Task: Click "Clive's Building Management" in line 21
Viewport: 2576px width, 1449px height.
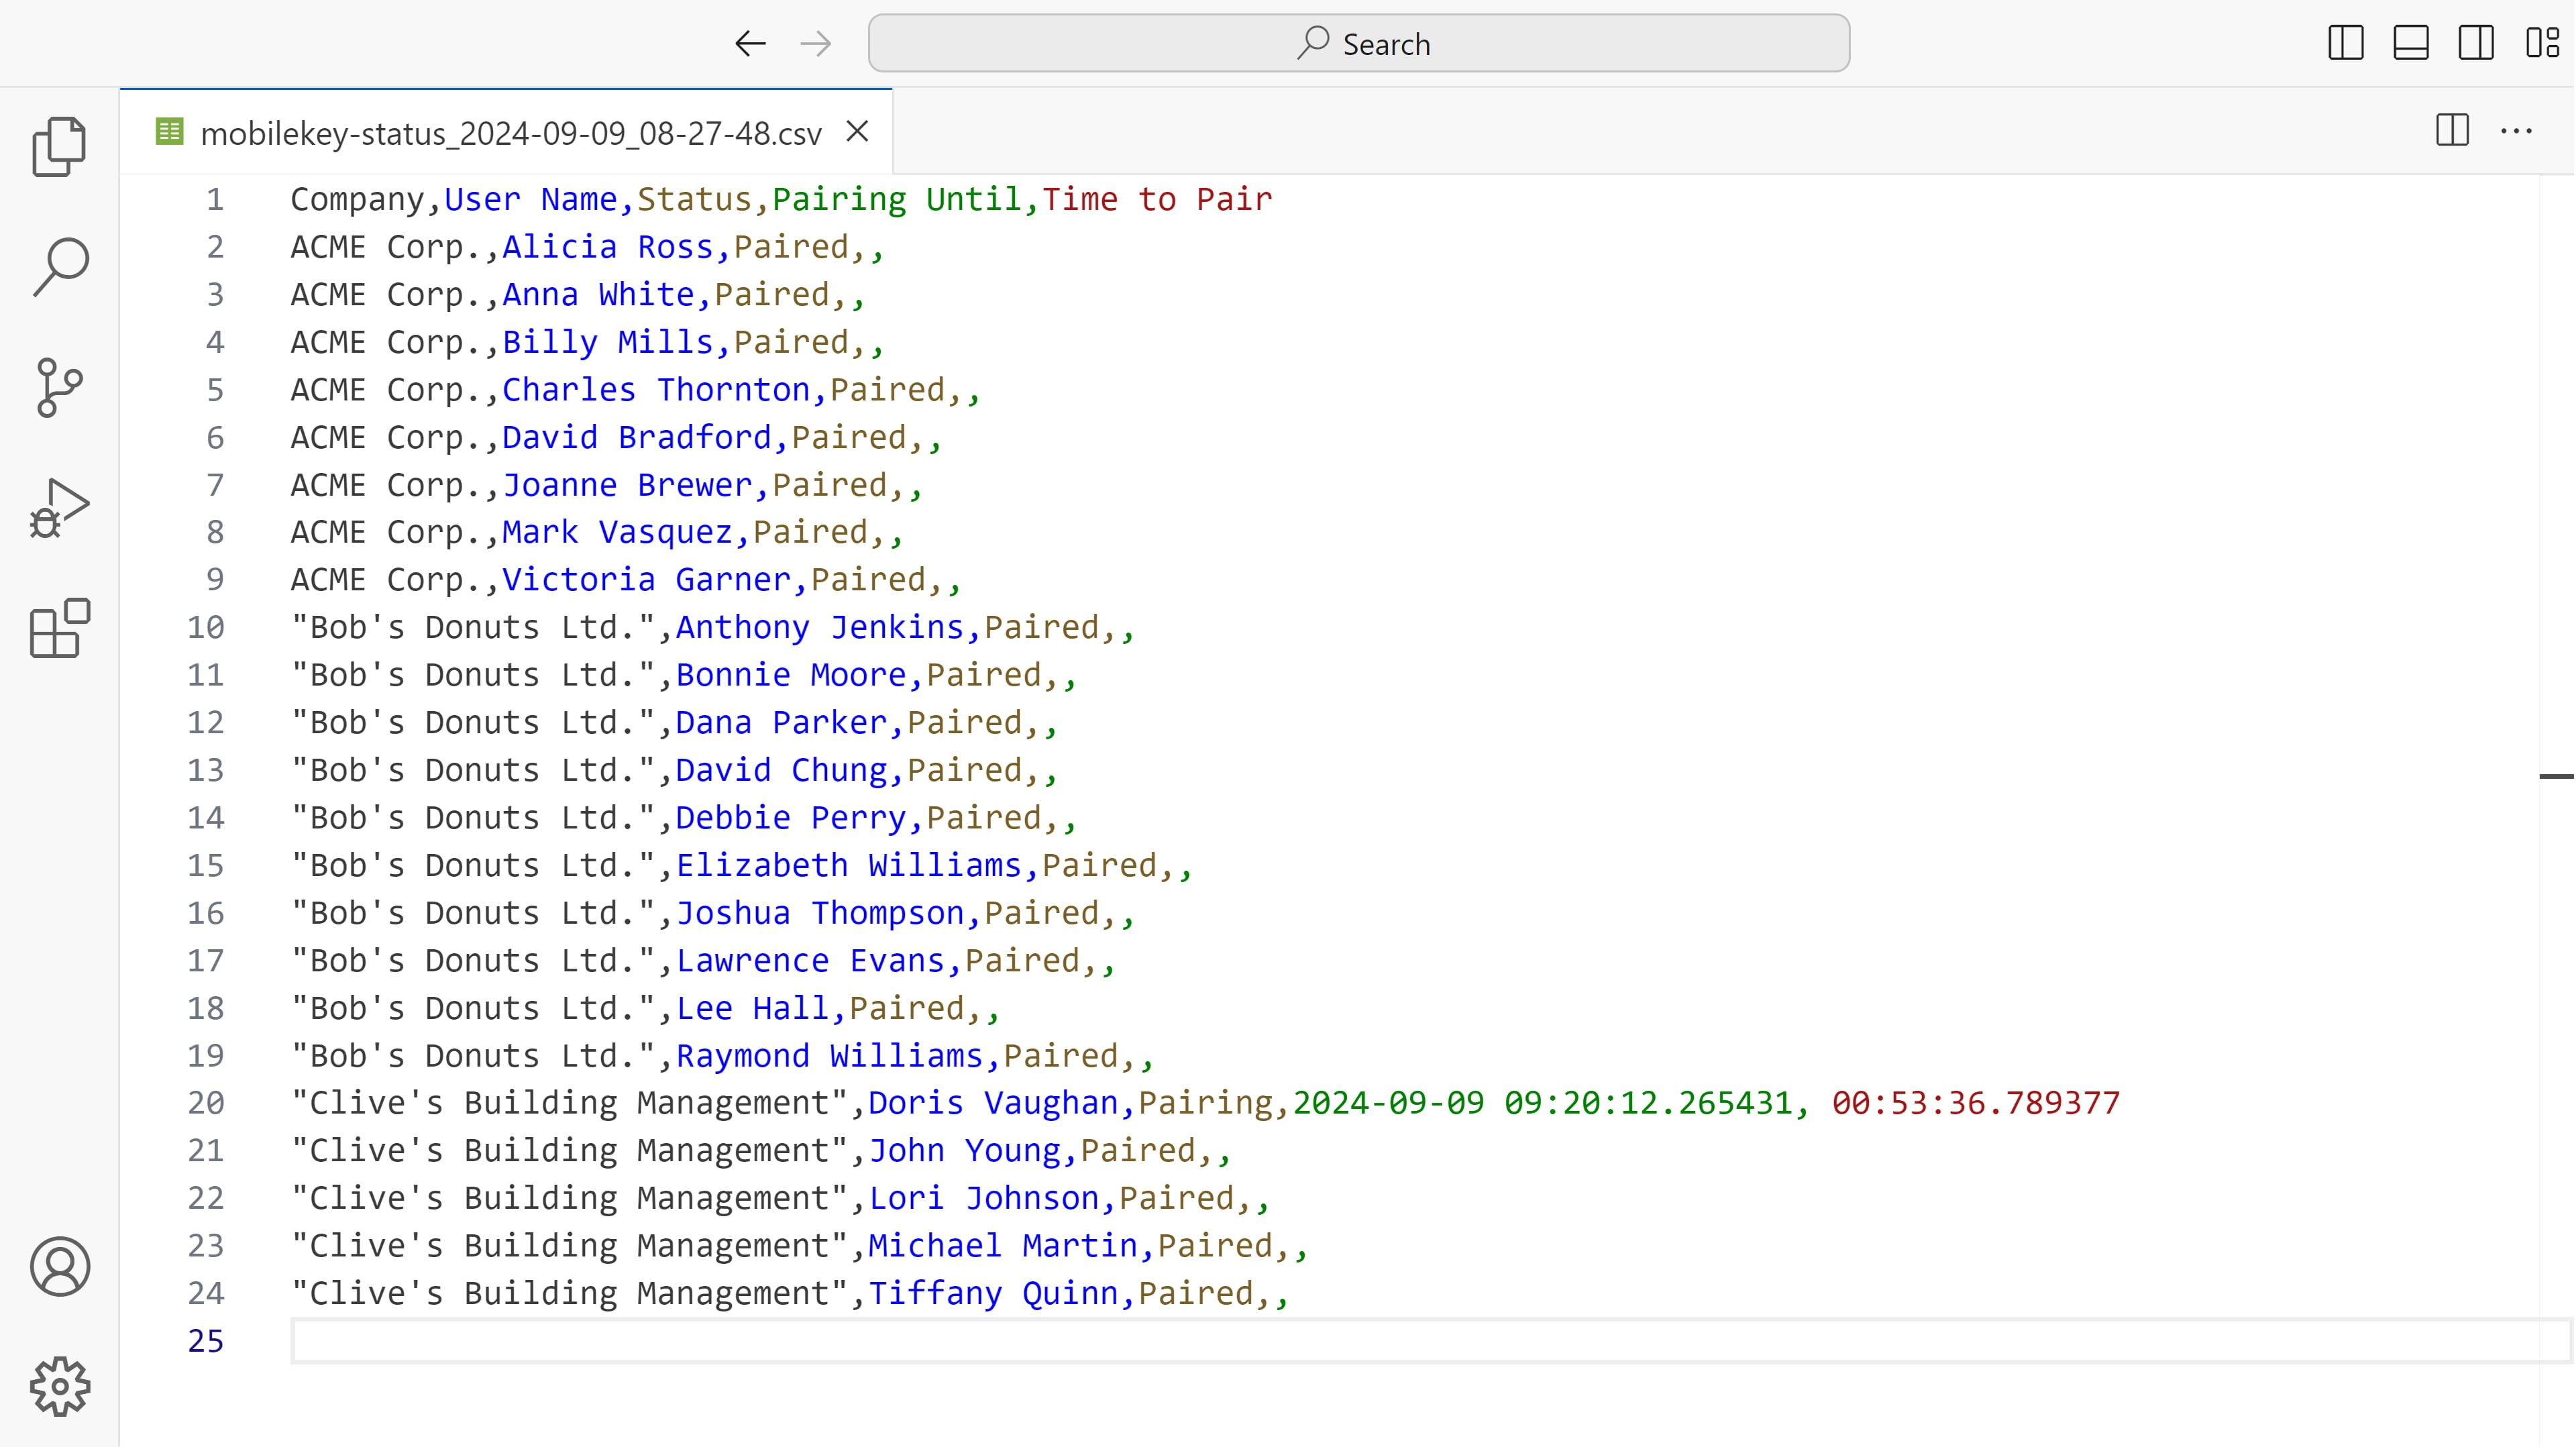Action: pyautogui.click(x=570, y=1151)
